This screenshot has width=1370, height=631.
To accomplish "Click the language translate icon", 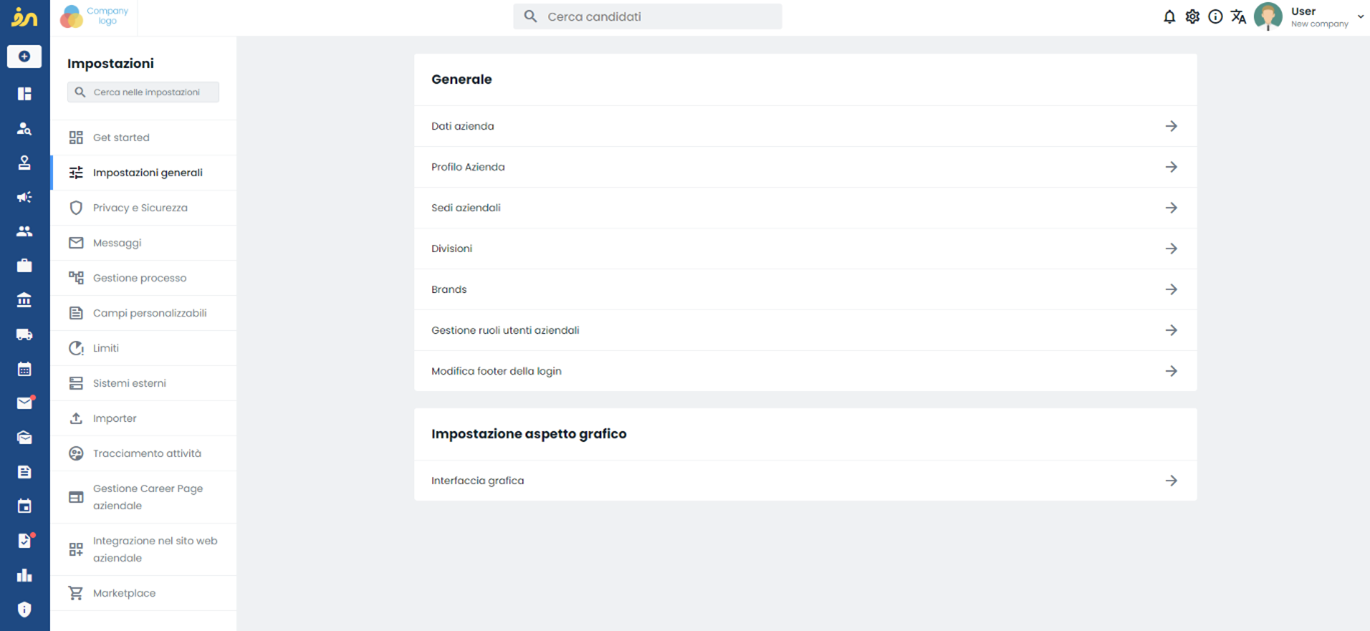I will 1238,17.
